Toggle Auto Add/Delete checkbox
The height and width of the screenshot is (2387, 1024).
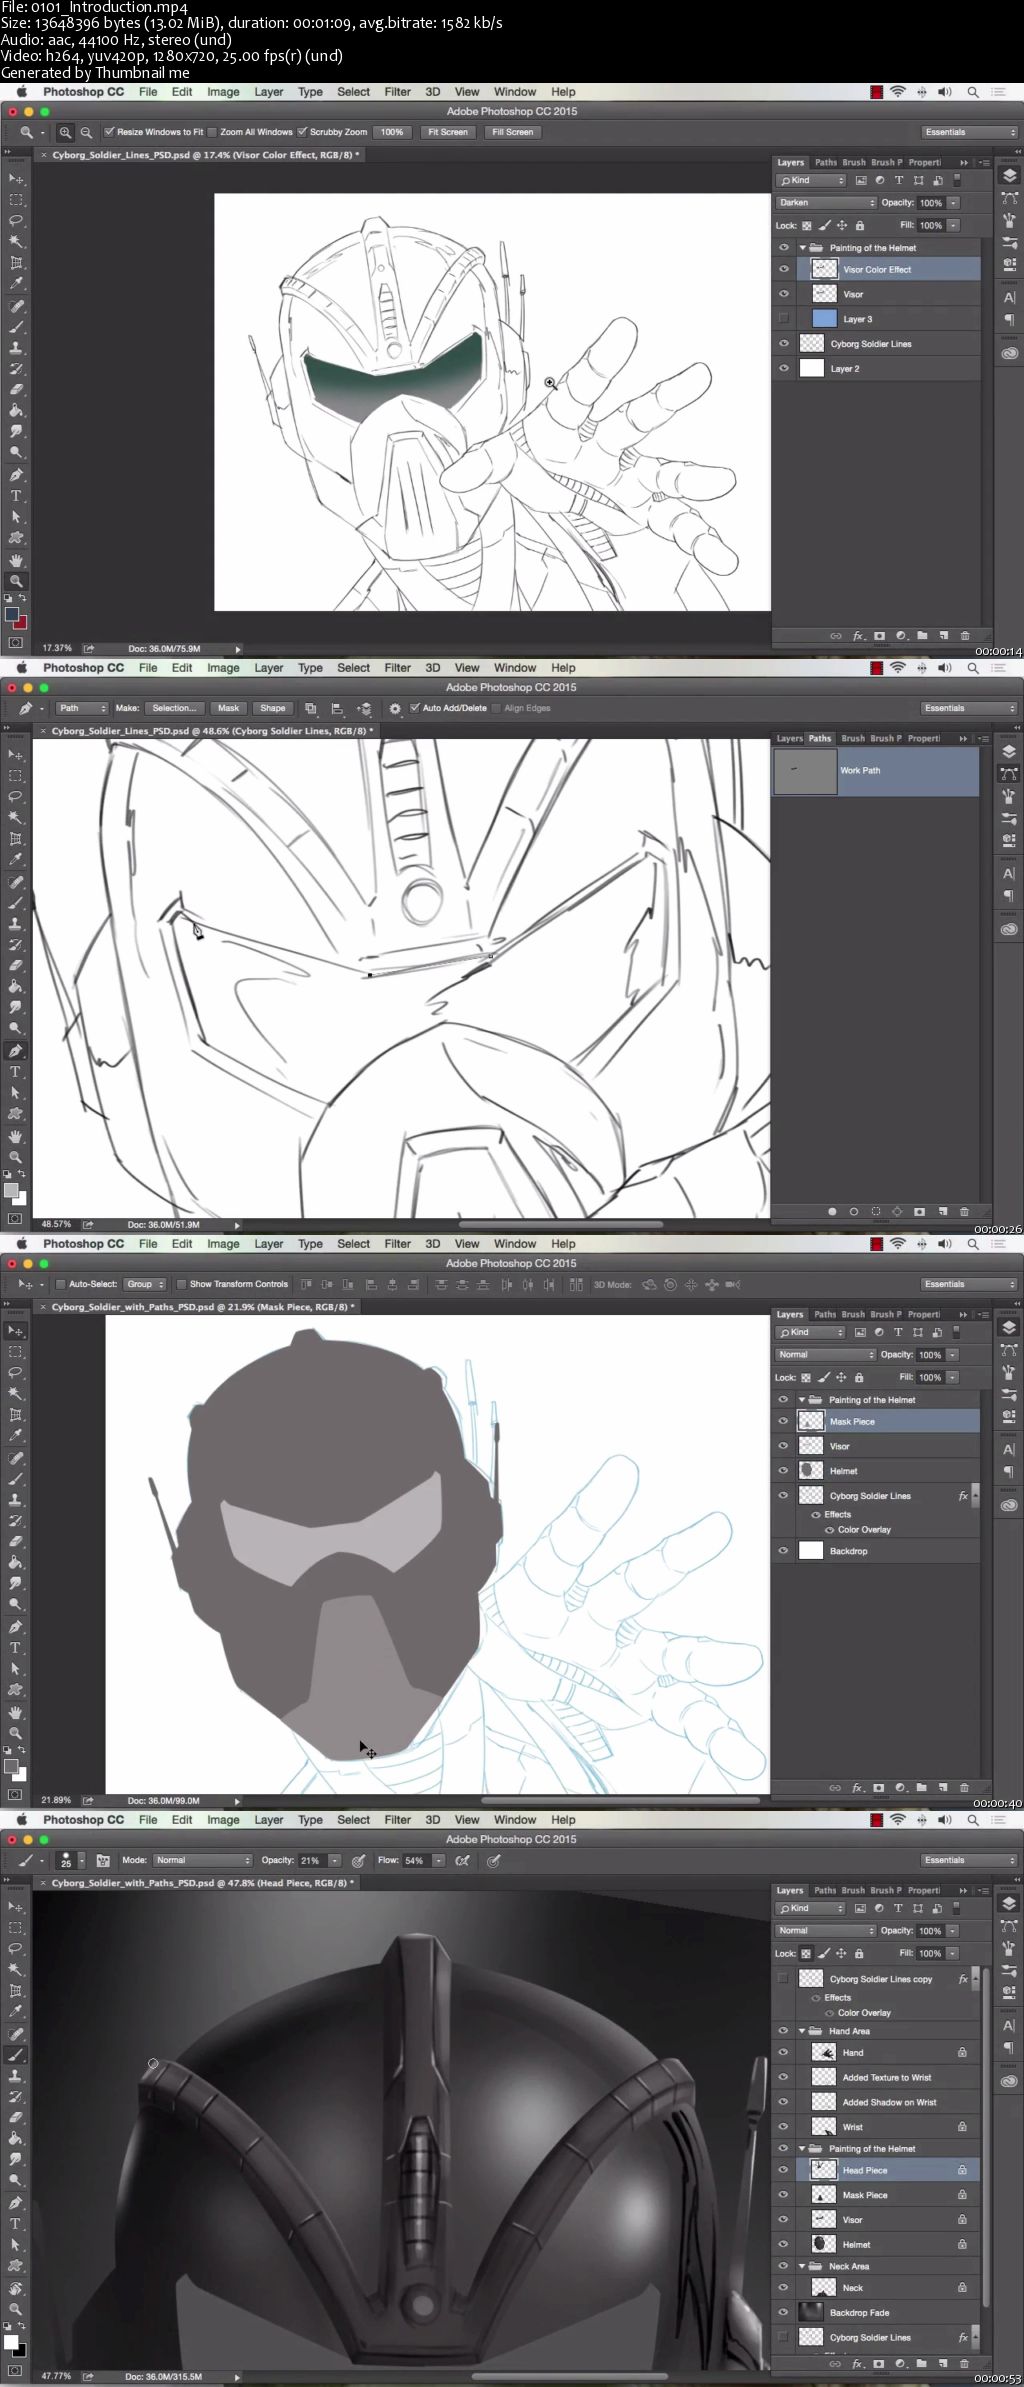pyautogui.click(x=415, y=708)
